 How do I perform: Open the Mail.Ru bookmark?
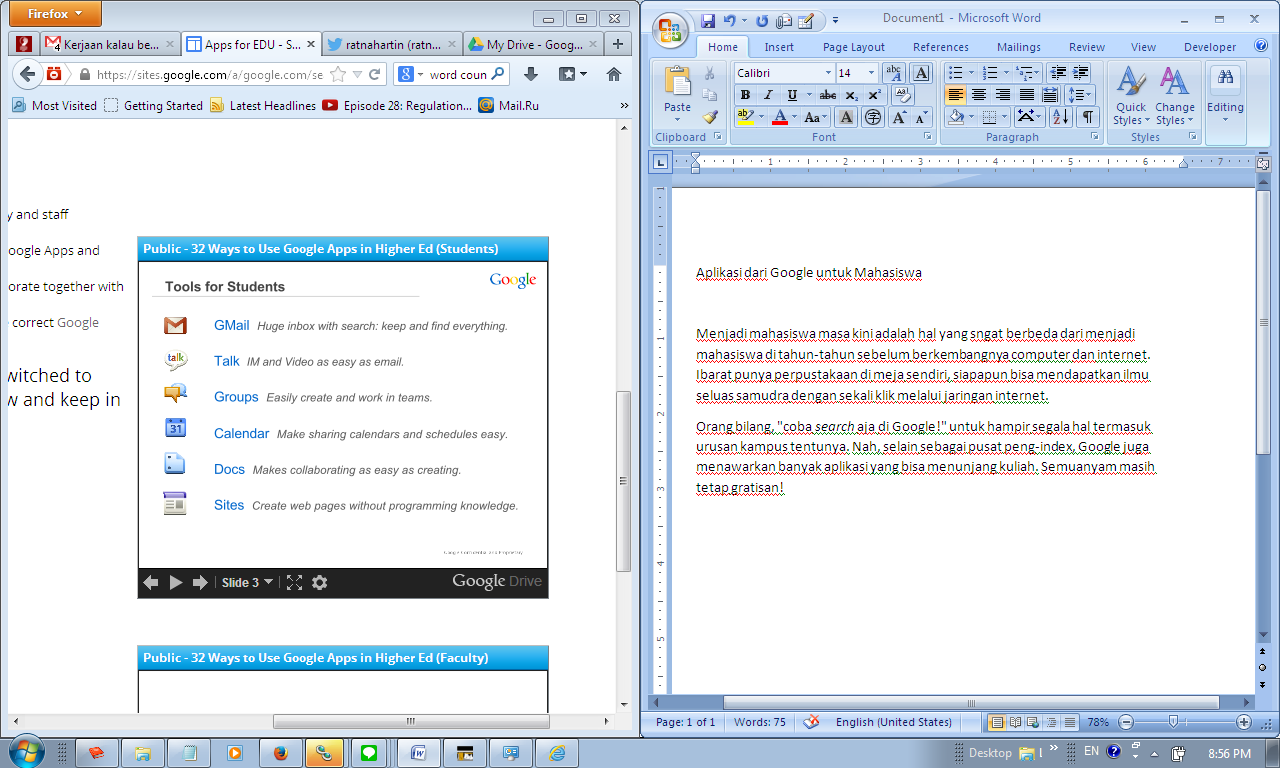[x=508, y=105]
